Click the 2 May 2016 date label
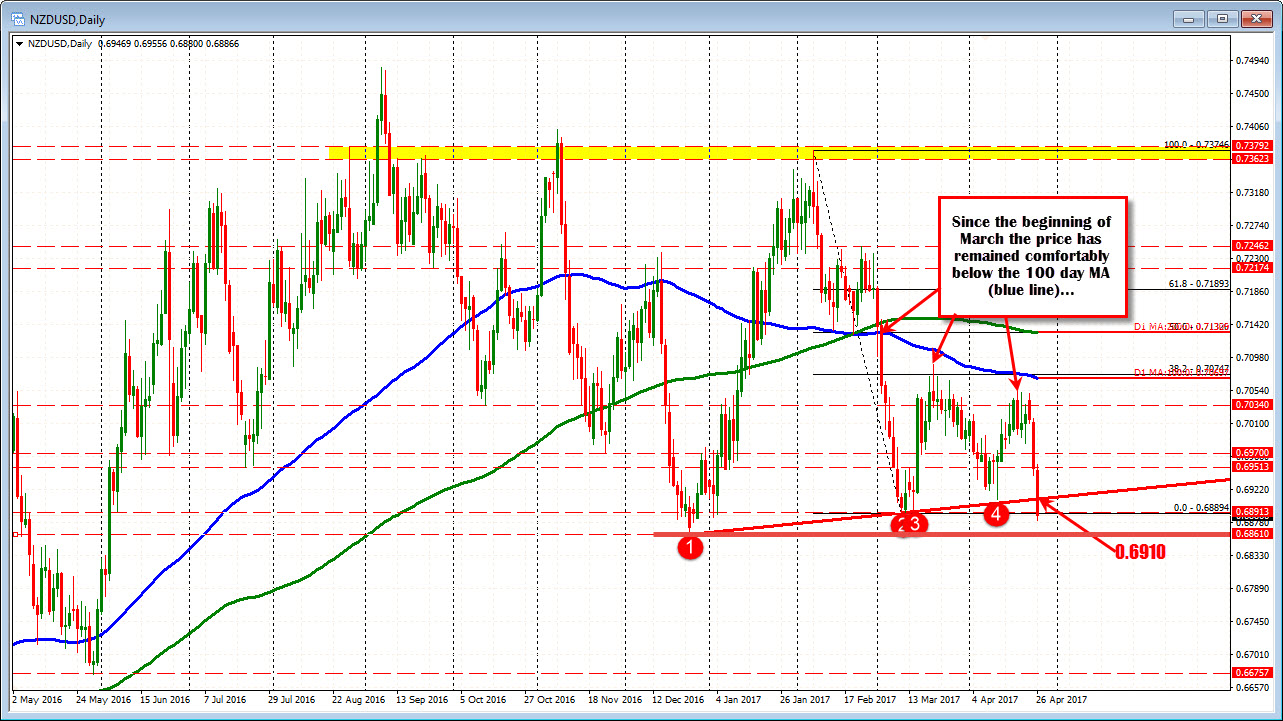 tap(36, 701)
